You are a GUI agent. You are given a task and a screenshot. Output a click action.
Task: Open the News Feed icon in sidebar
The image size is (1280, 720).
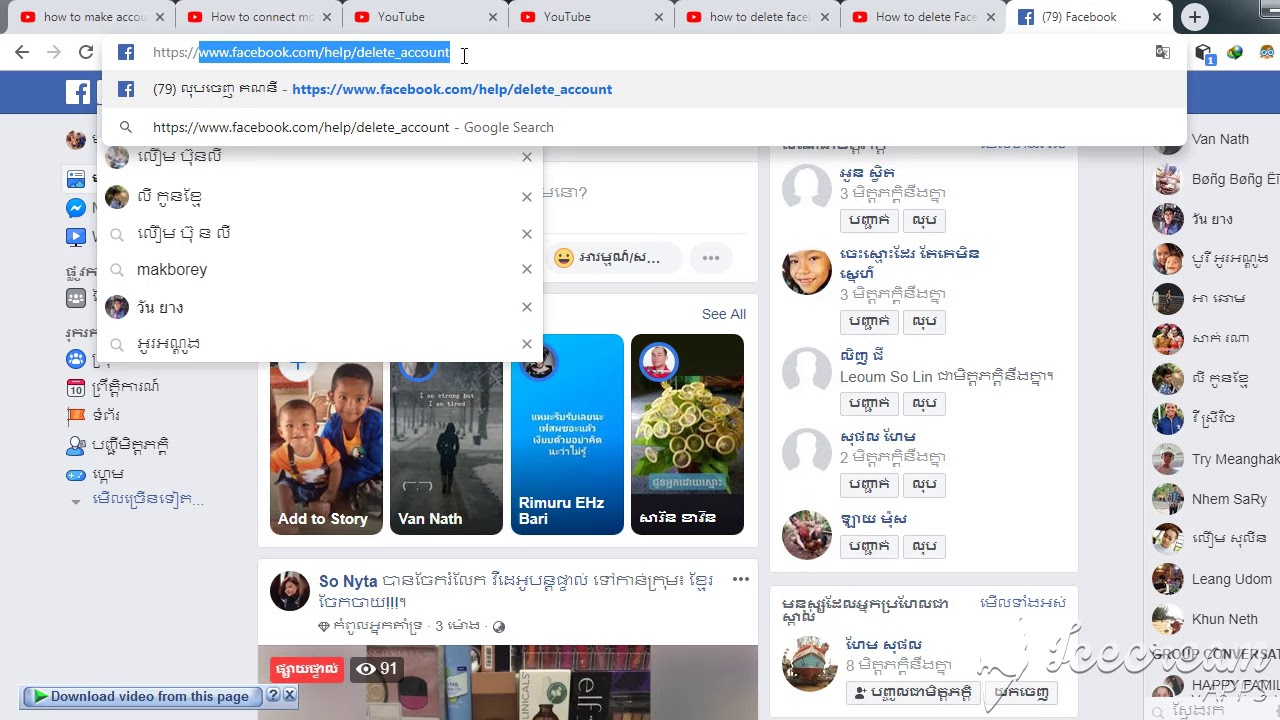pos(76,179)
